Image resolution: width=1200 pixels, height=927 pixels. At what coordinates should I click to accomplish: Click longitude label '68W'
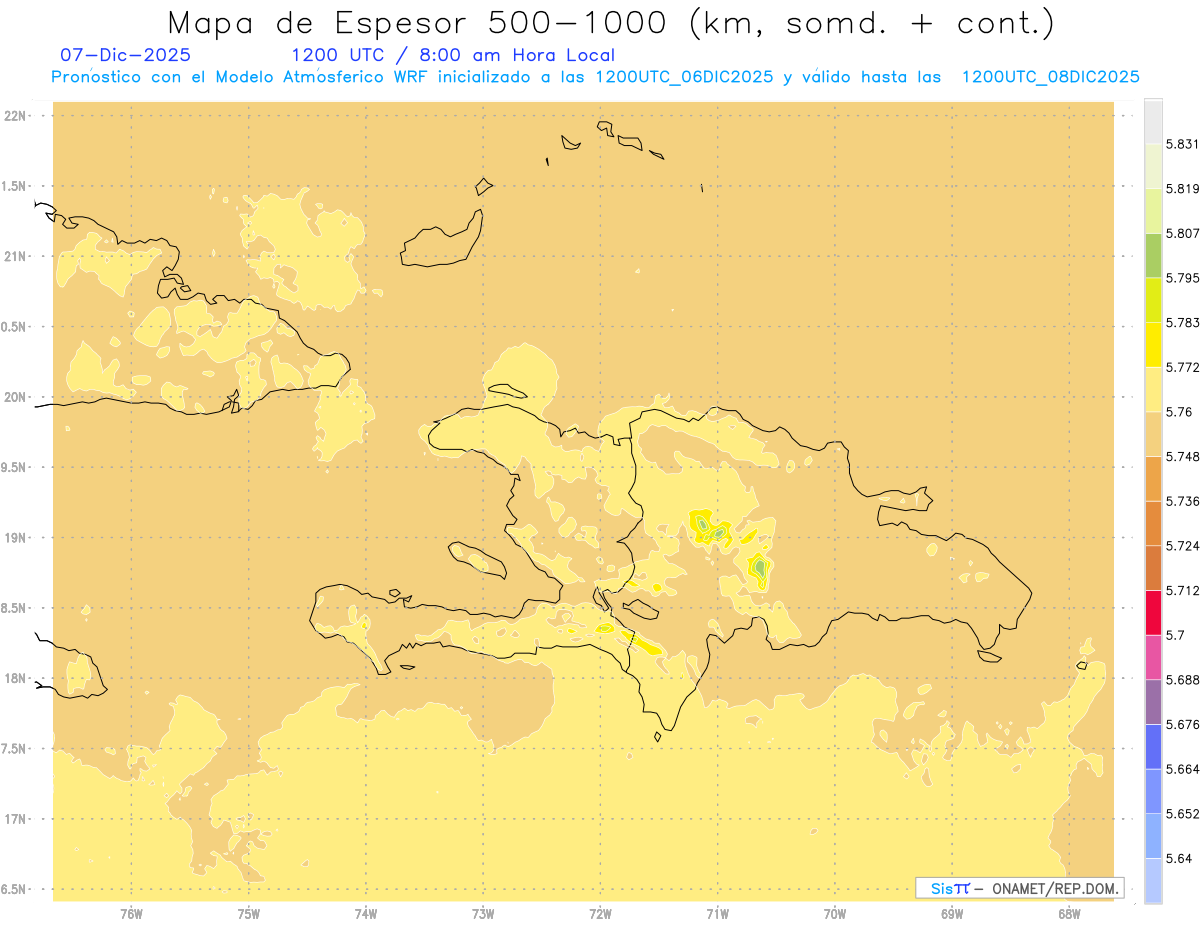pos(1069,913)
